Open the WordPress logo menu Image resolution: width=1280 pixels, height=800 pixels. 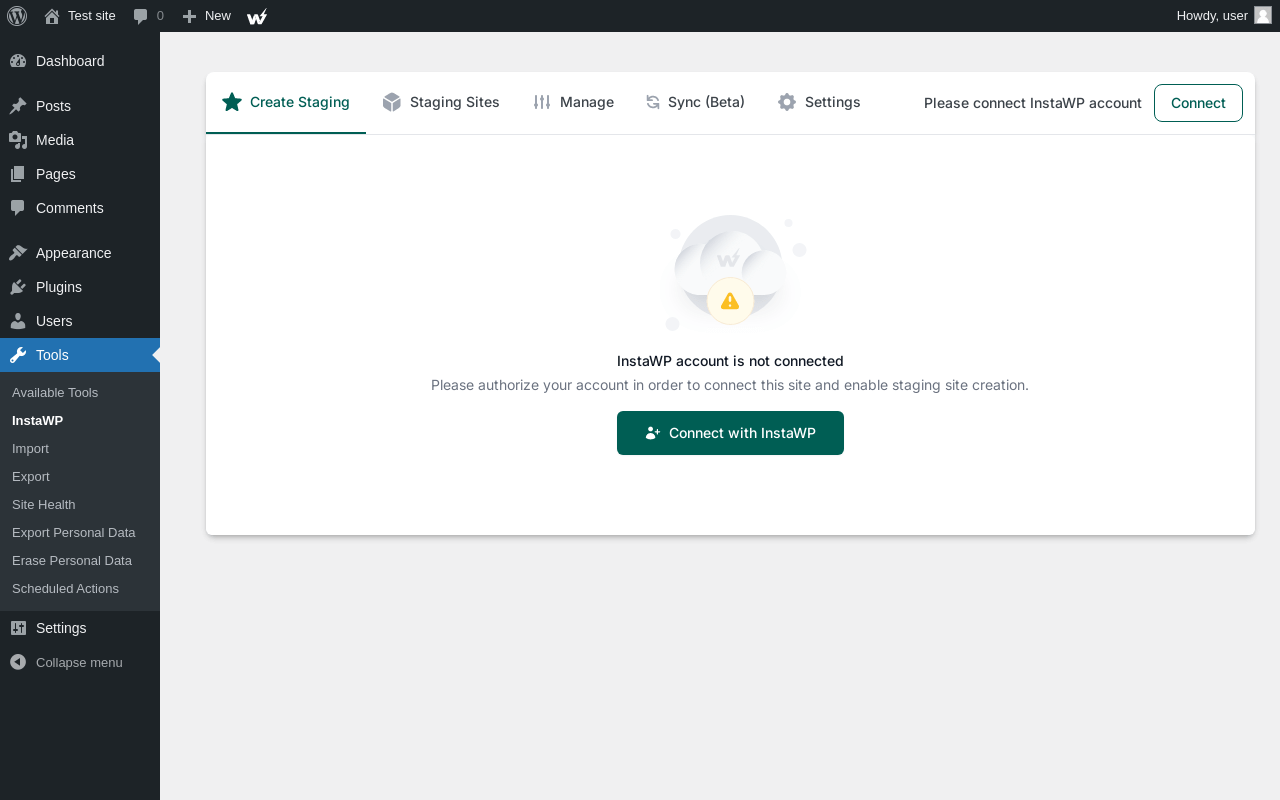[x=17, y=16]
